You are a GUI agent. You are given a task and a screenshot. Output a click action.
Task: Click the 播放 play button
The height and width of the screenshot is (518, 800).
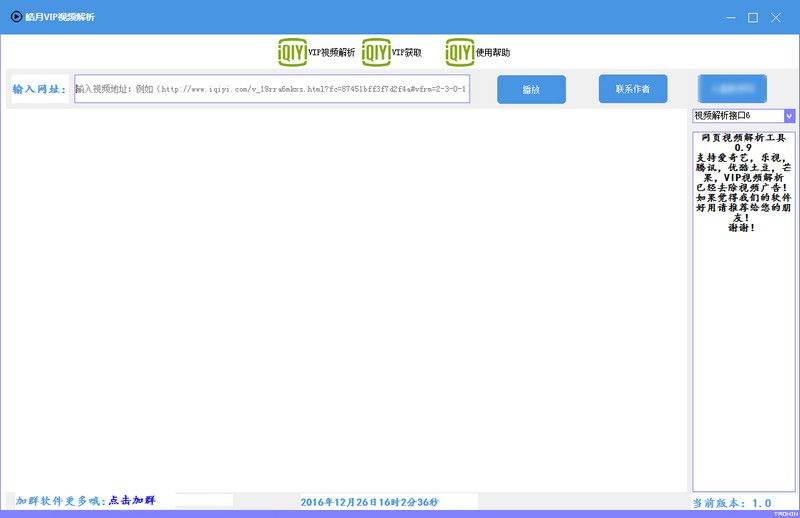[x=531, y=89]
